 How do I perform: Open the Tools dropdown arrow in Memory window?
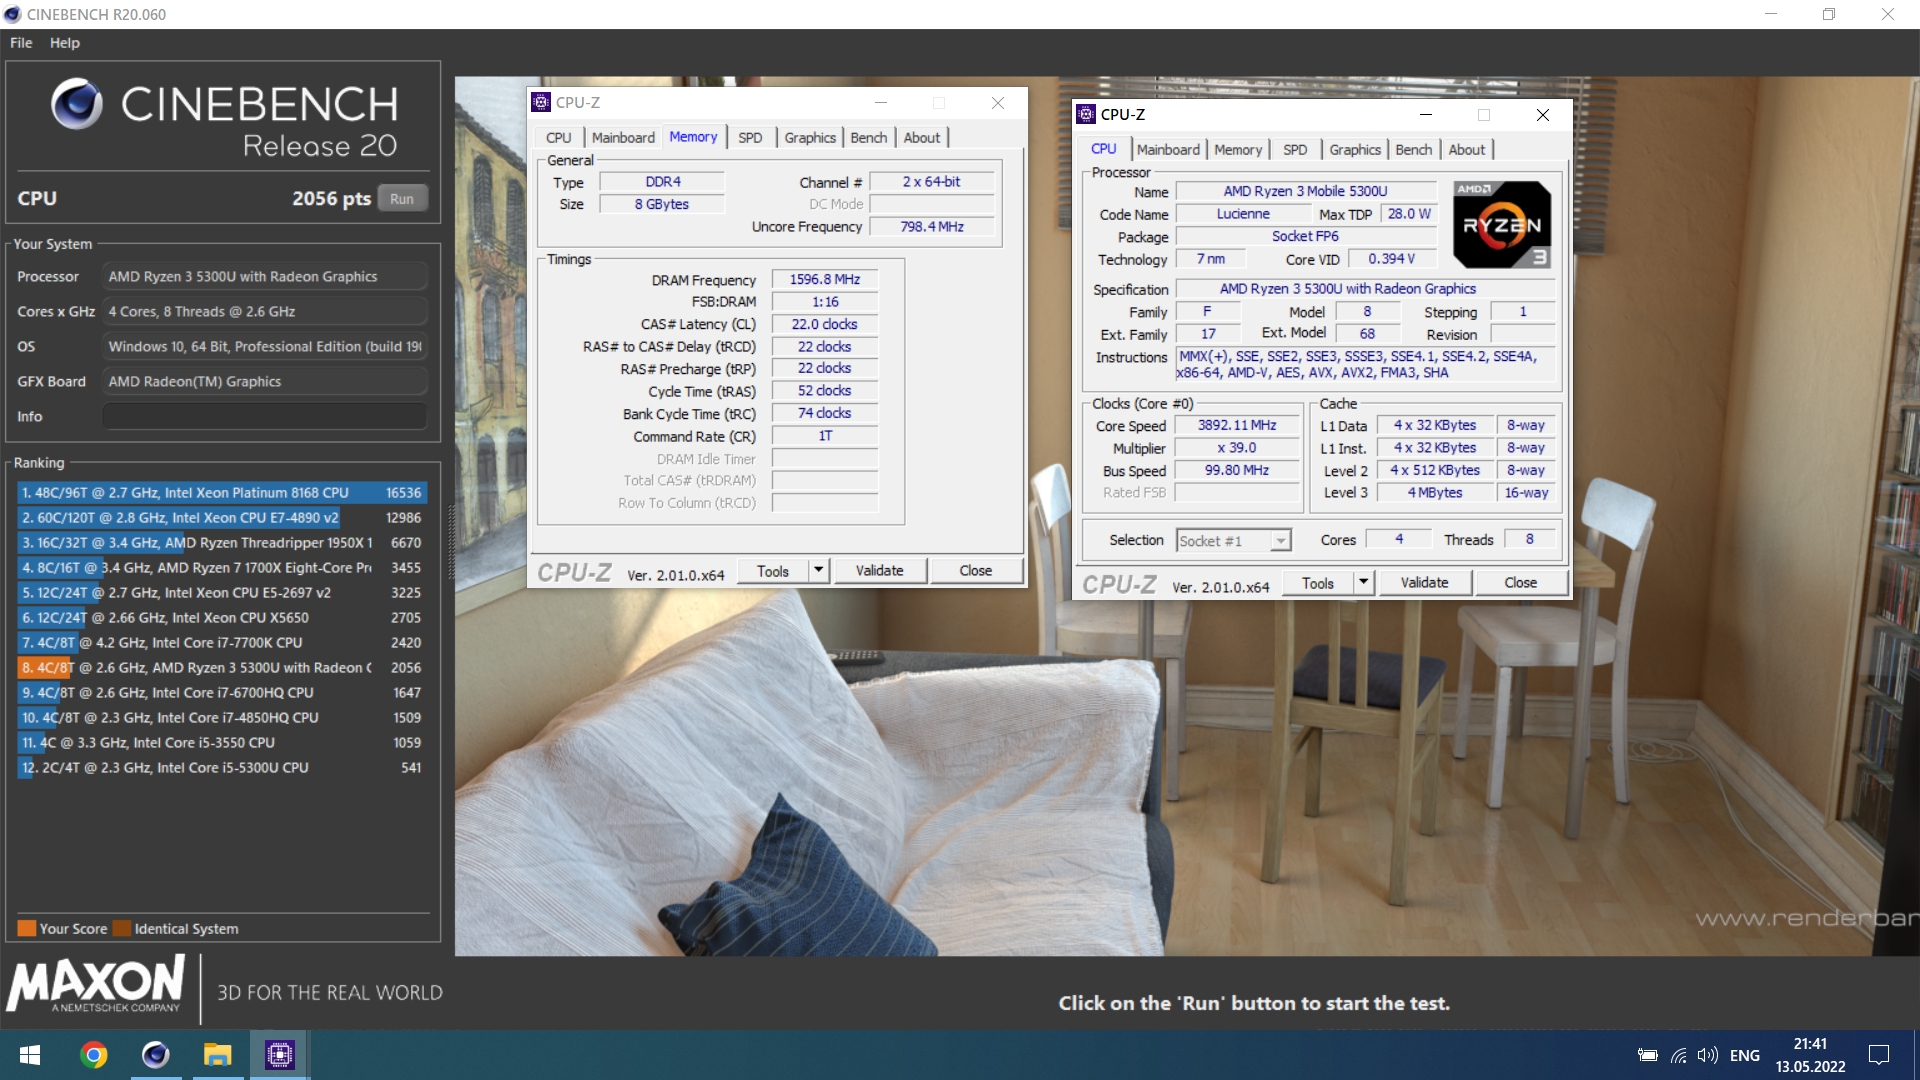click(818, 570)
